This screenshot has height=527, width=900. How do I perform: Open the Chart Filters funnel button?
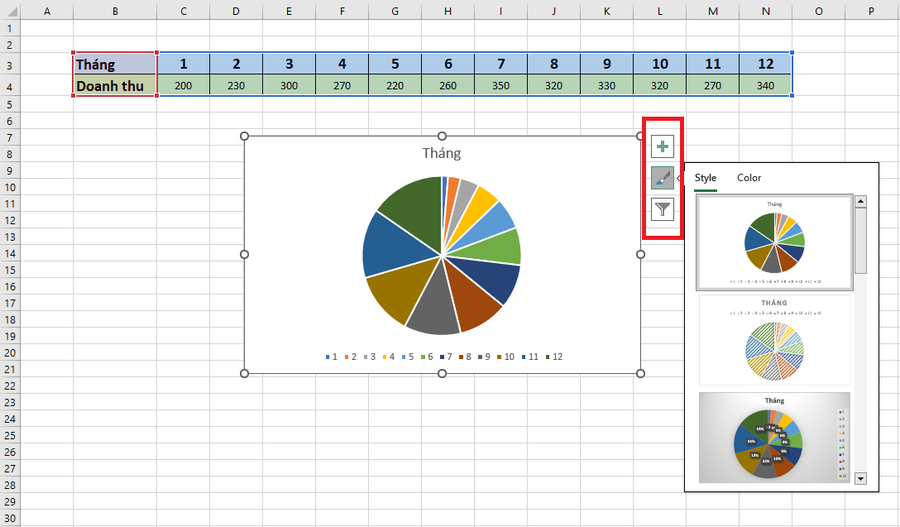[662, 209]
